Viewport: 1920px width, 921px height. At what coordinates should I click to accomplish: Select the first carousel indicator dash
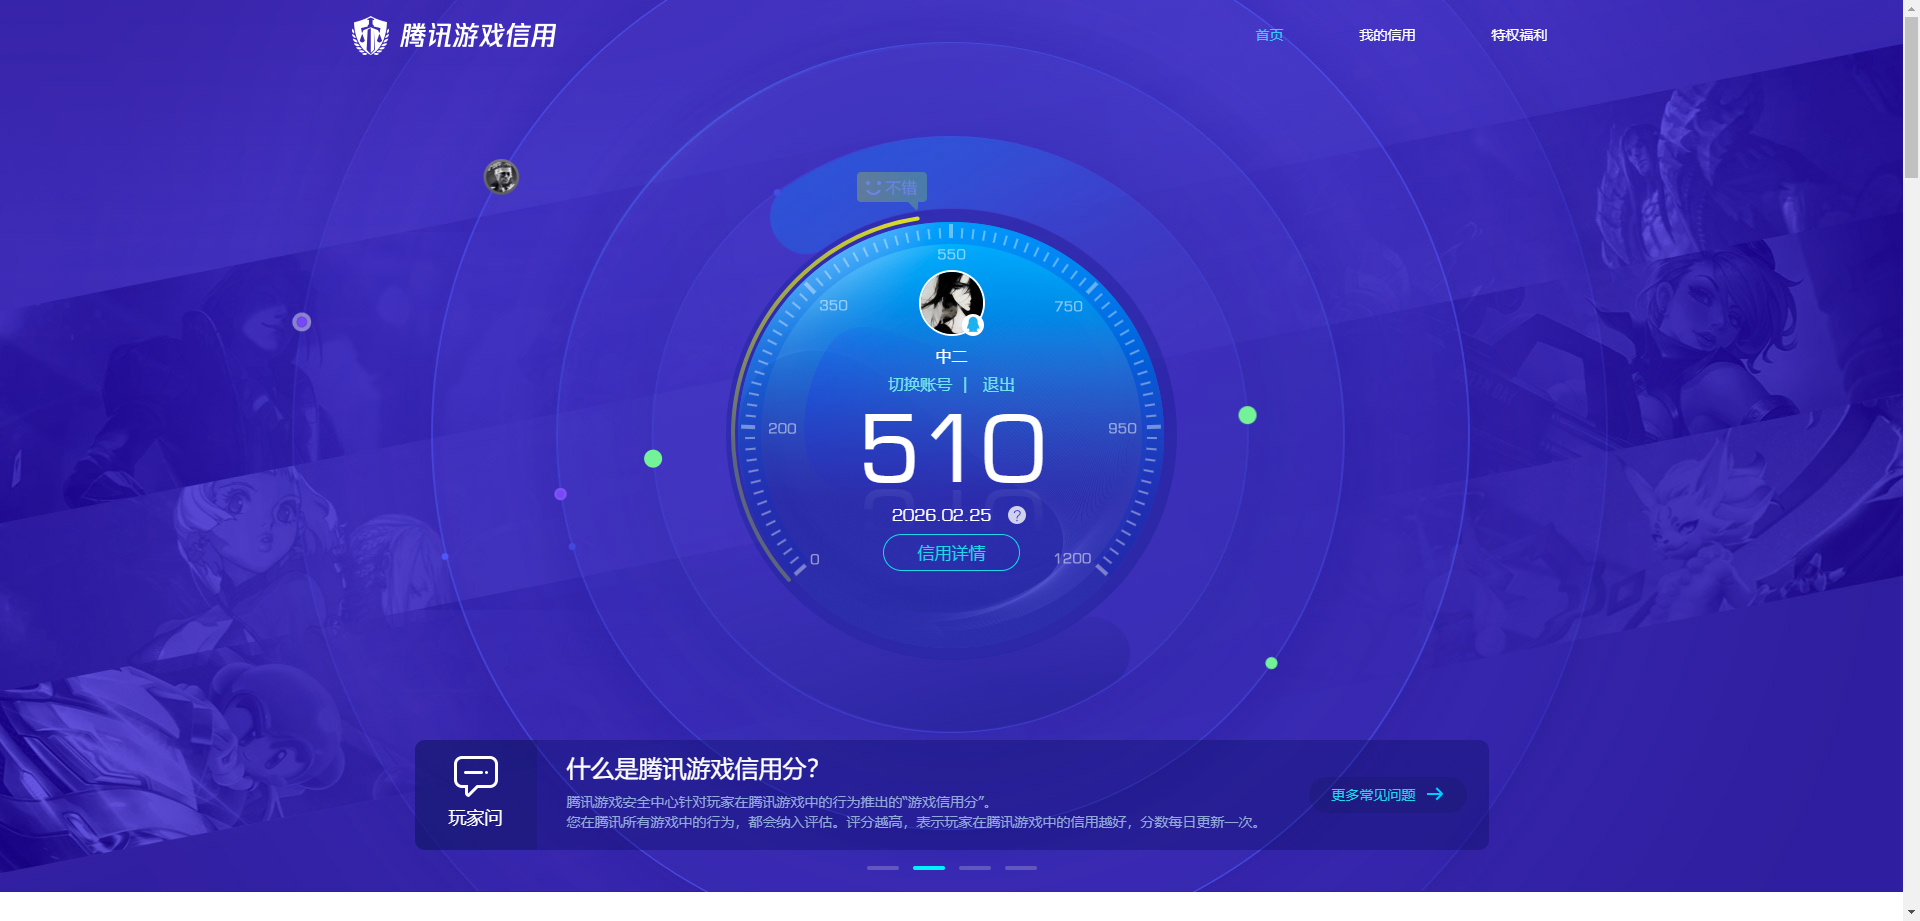[882, 868]
